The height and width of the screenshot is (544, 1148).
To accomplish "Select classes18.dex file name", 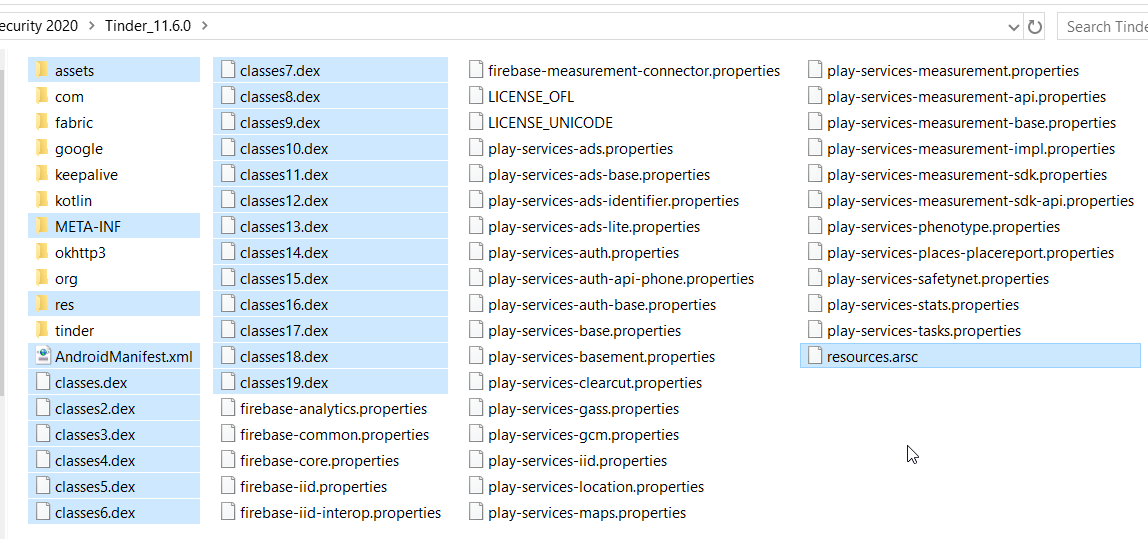I will tap(284, 357).
